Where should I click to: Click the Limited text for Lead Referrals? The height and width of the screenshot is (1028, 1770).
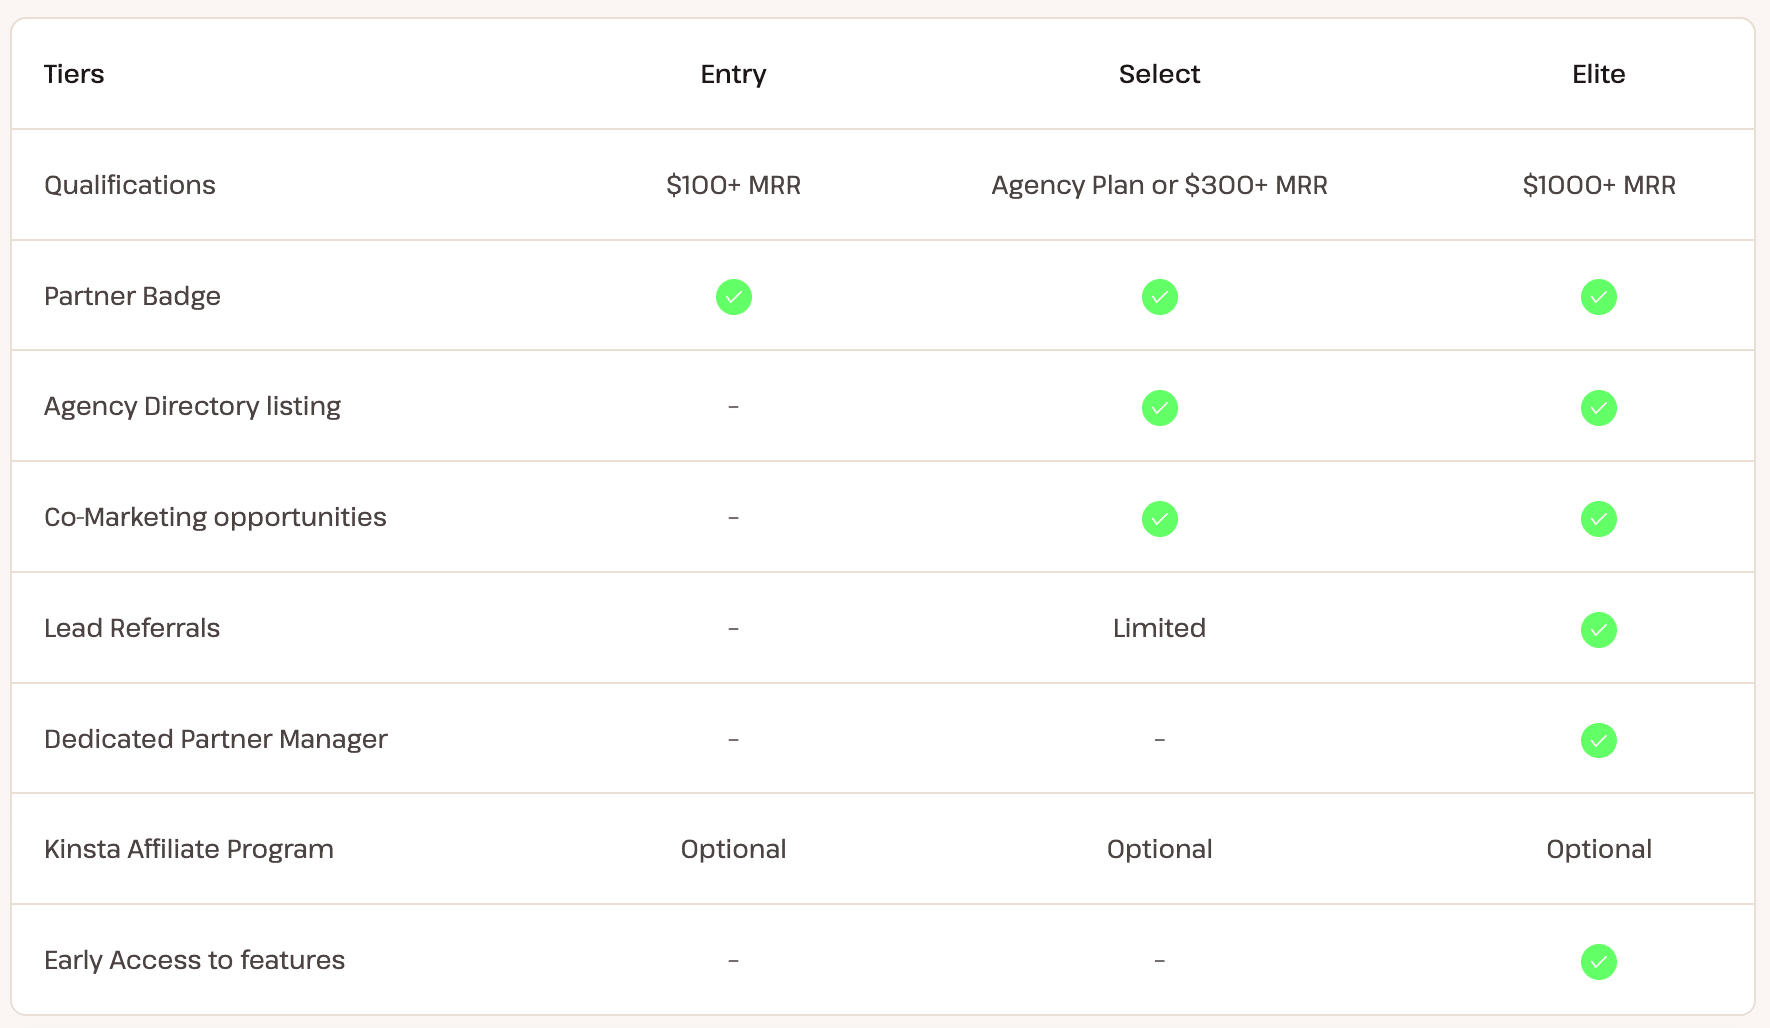tap(1159, 628)
